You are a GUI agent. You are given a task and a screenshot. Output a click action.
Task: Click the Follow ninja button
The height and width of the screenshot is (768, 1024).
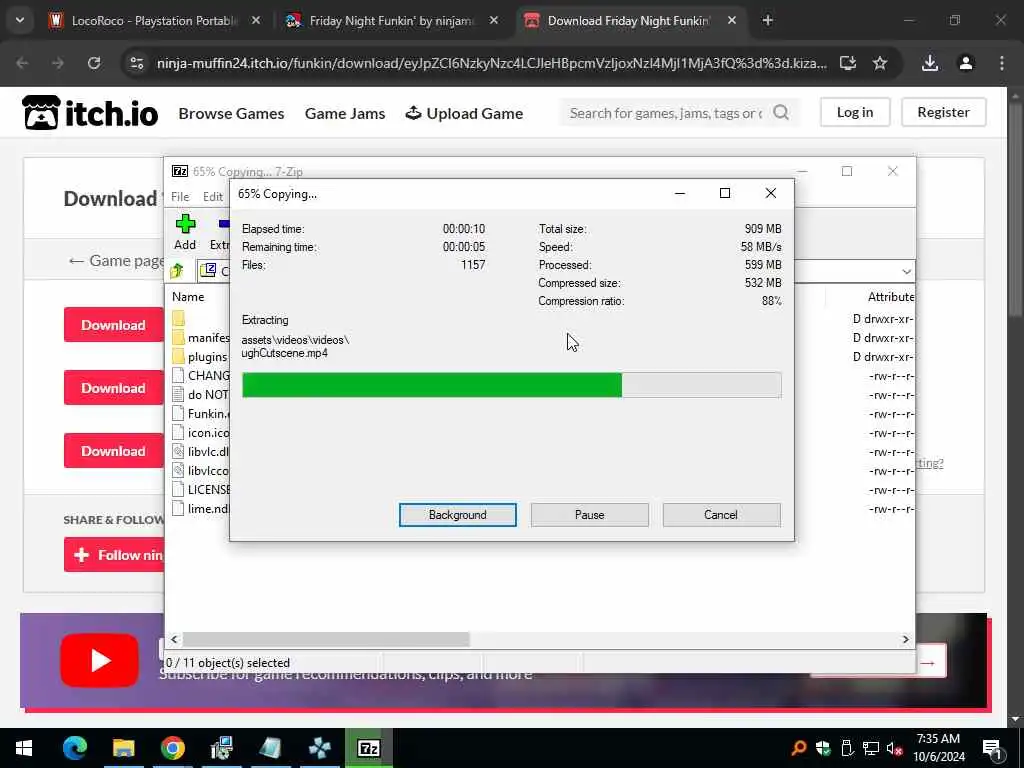coord(114,554)
